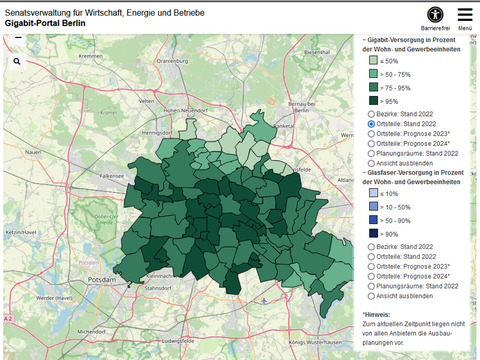Select Gigabit Planungsräume: Stand 2022 radio
The image size is (480, 360).
[371, 154]
